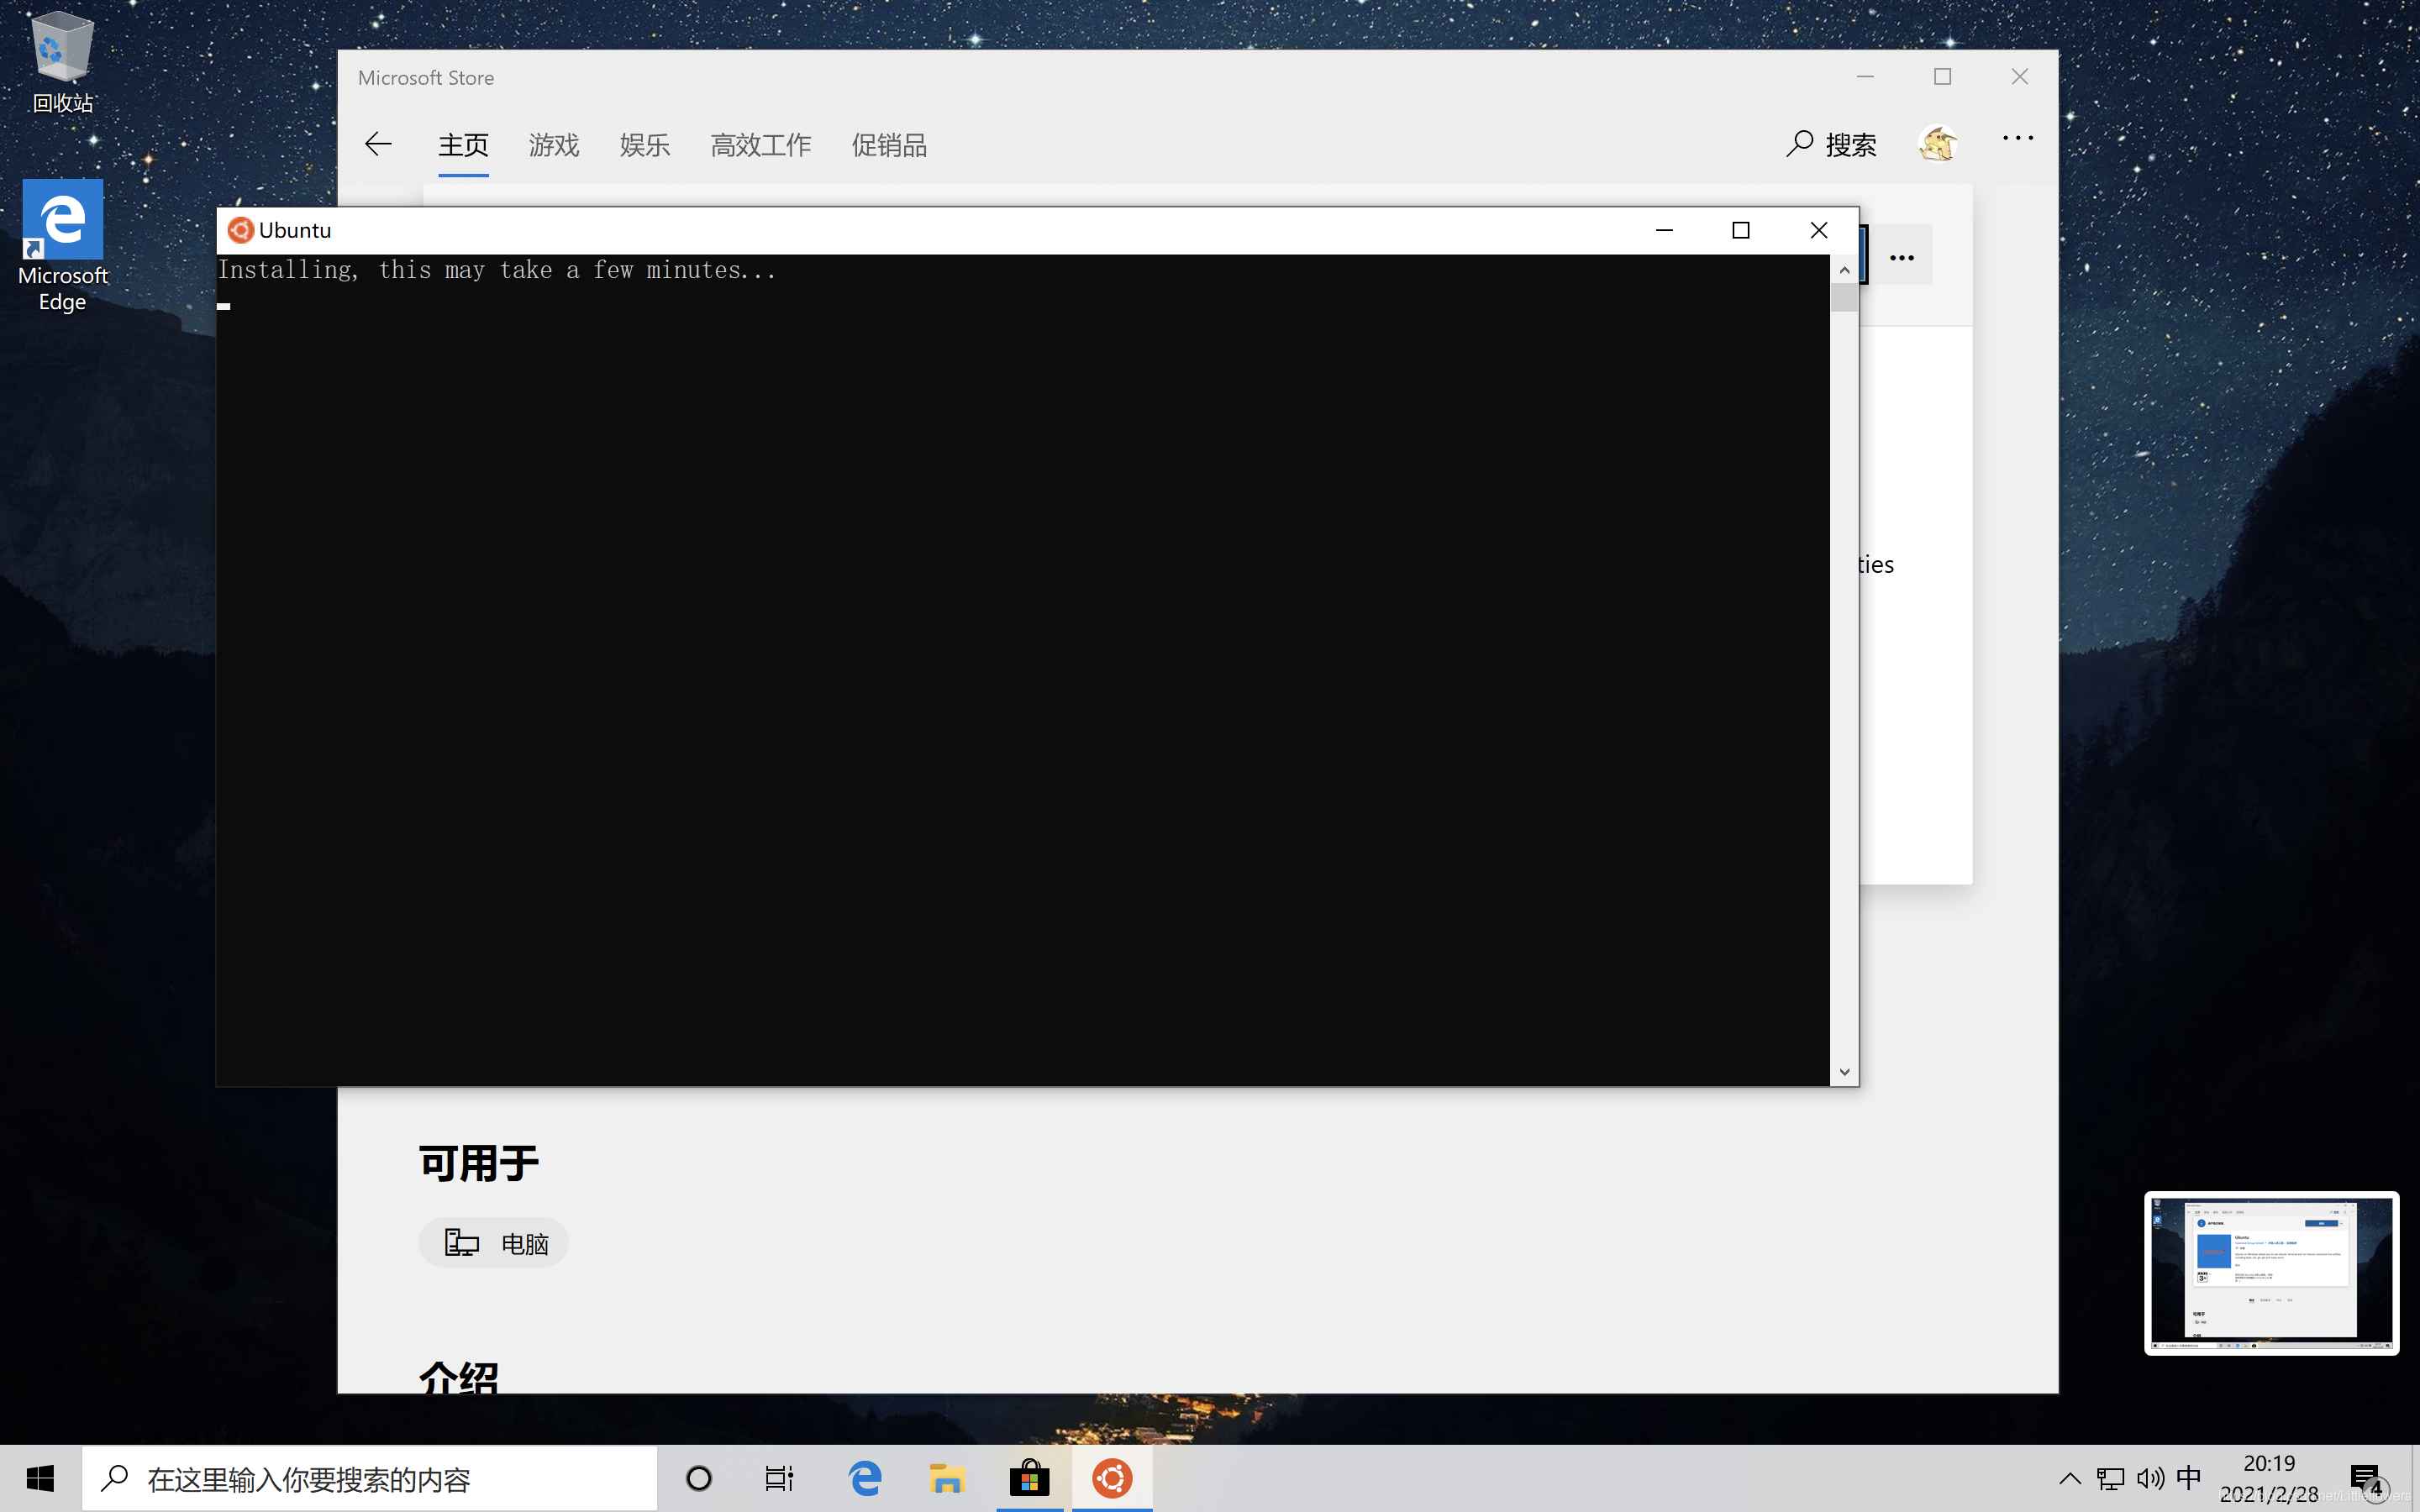Switch to Microsoft Store taskbar icon

pyautogui.click(x=1029, y=1478)
